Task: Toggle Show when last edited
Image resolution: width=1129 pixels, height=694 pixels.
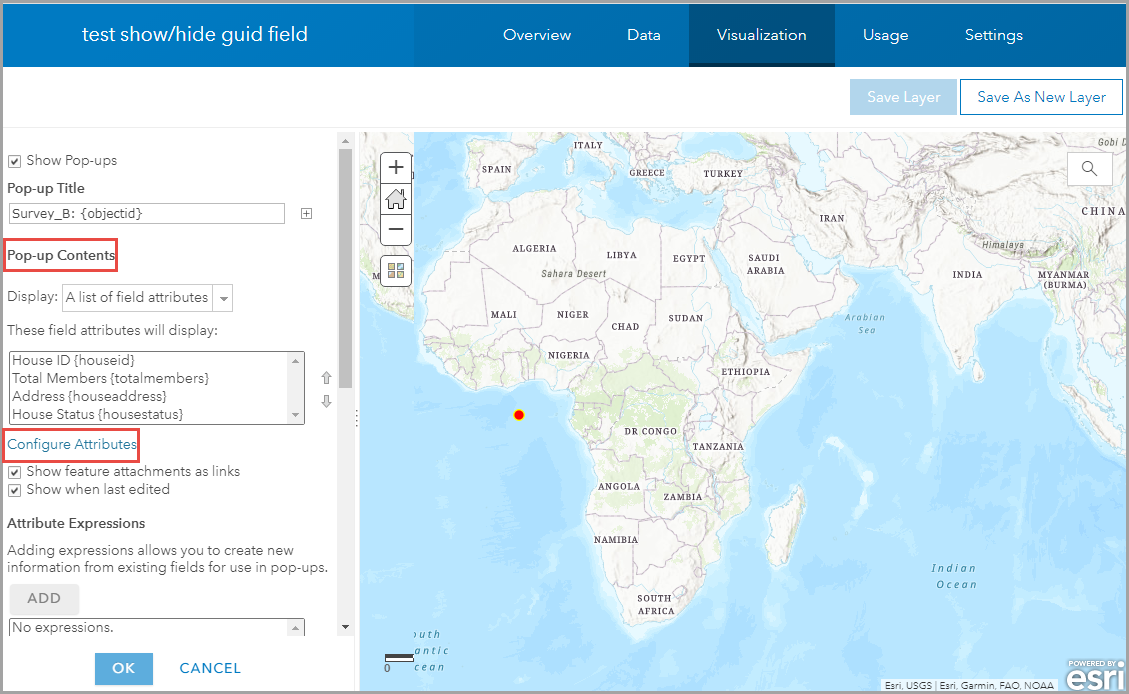Action: point(14,490)
